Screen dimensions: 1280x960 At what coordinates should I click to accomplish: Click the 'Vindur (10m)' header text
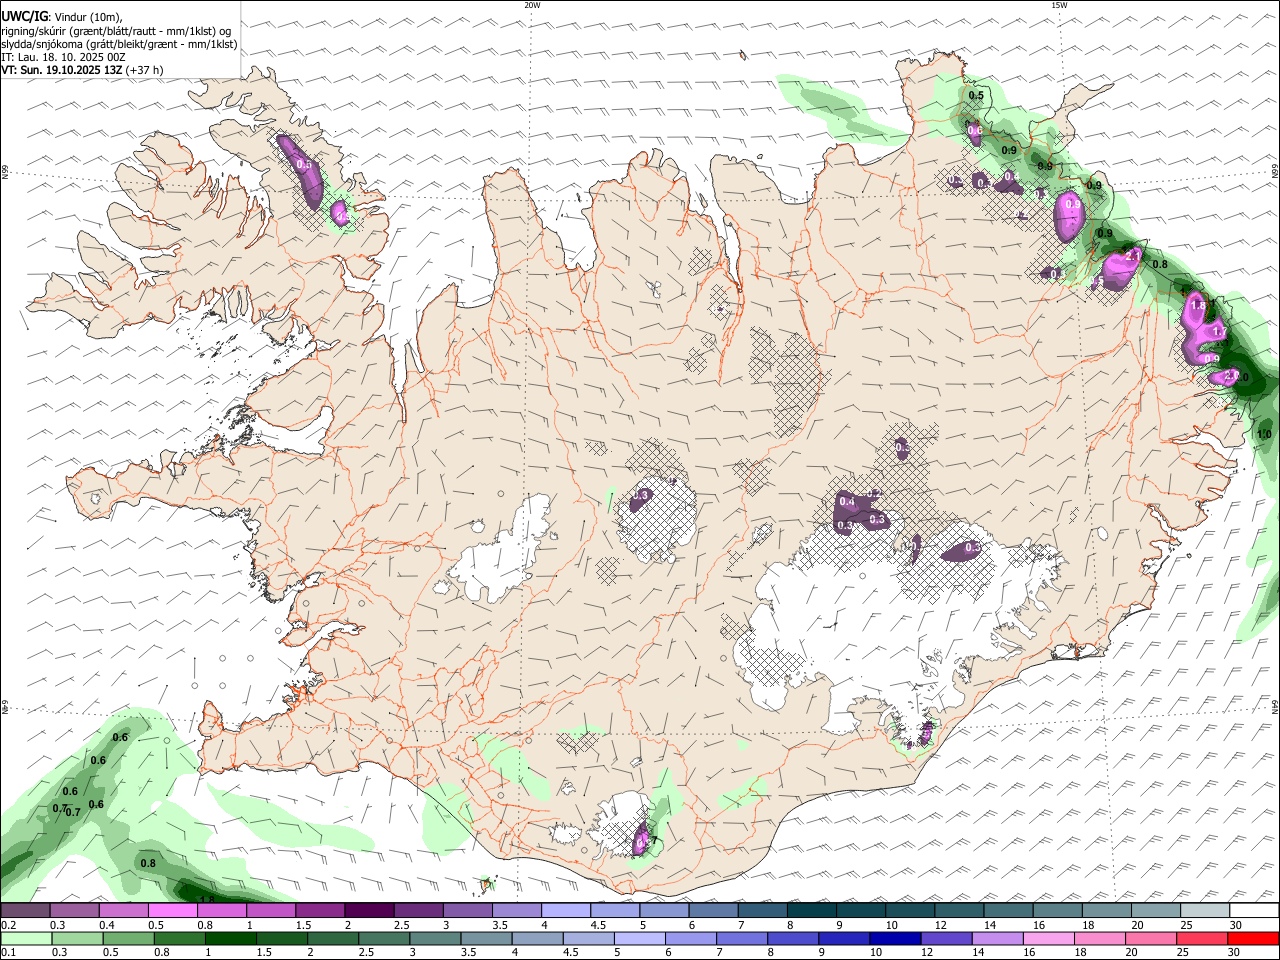[x=88, y=16]
